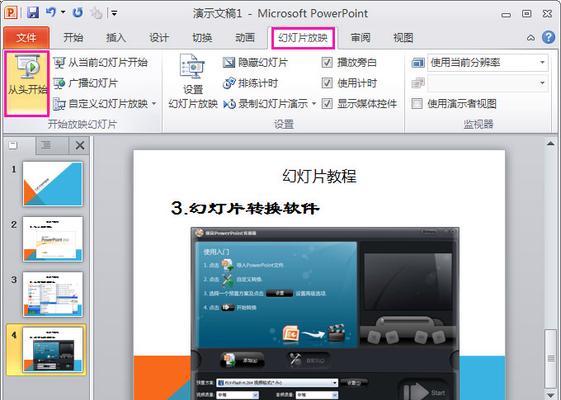
Task: Undo the last action
Action: [51, 13]
